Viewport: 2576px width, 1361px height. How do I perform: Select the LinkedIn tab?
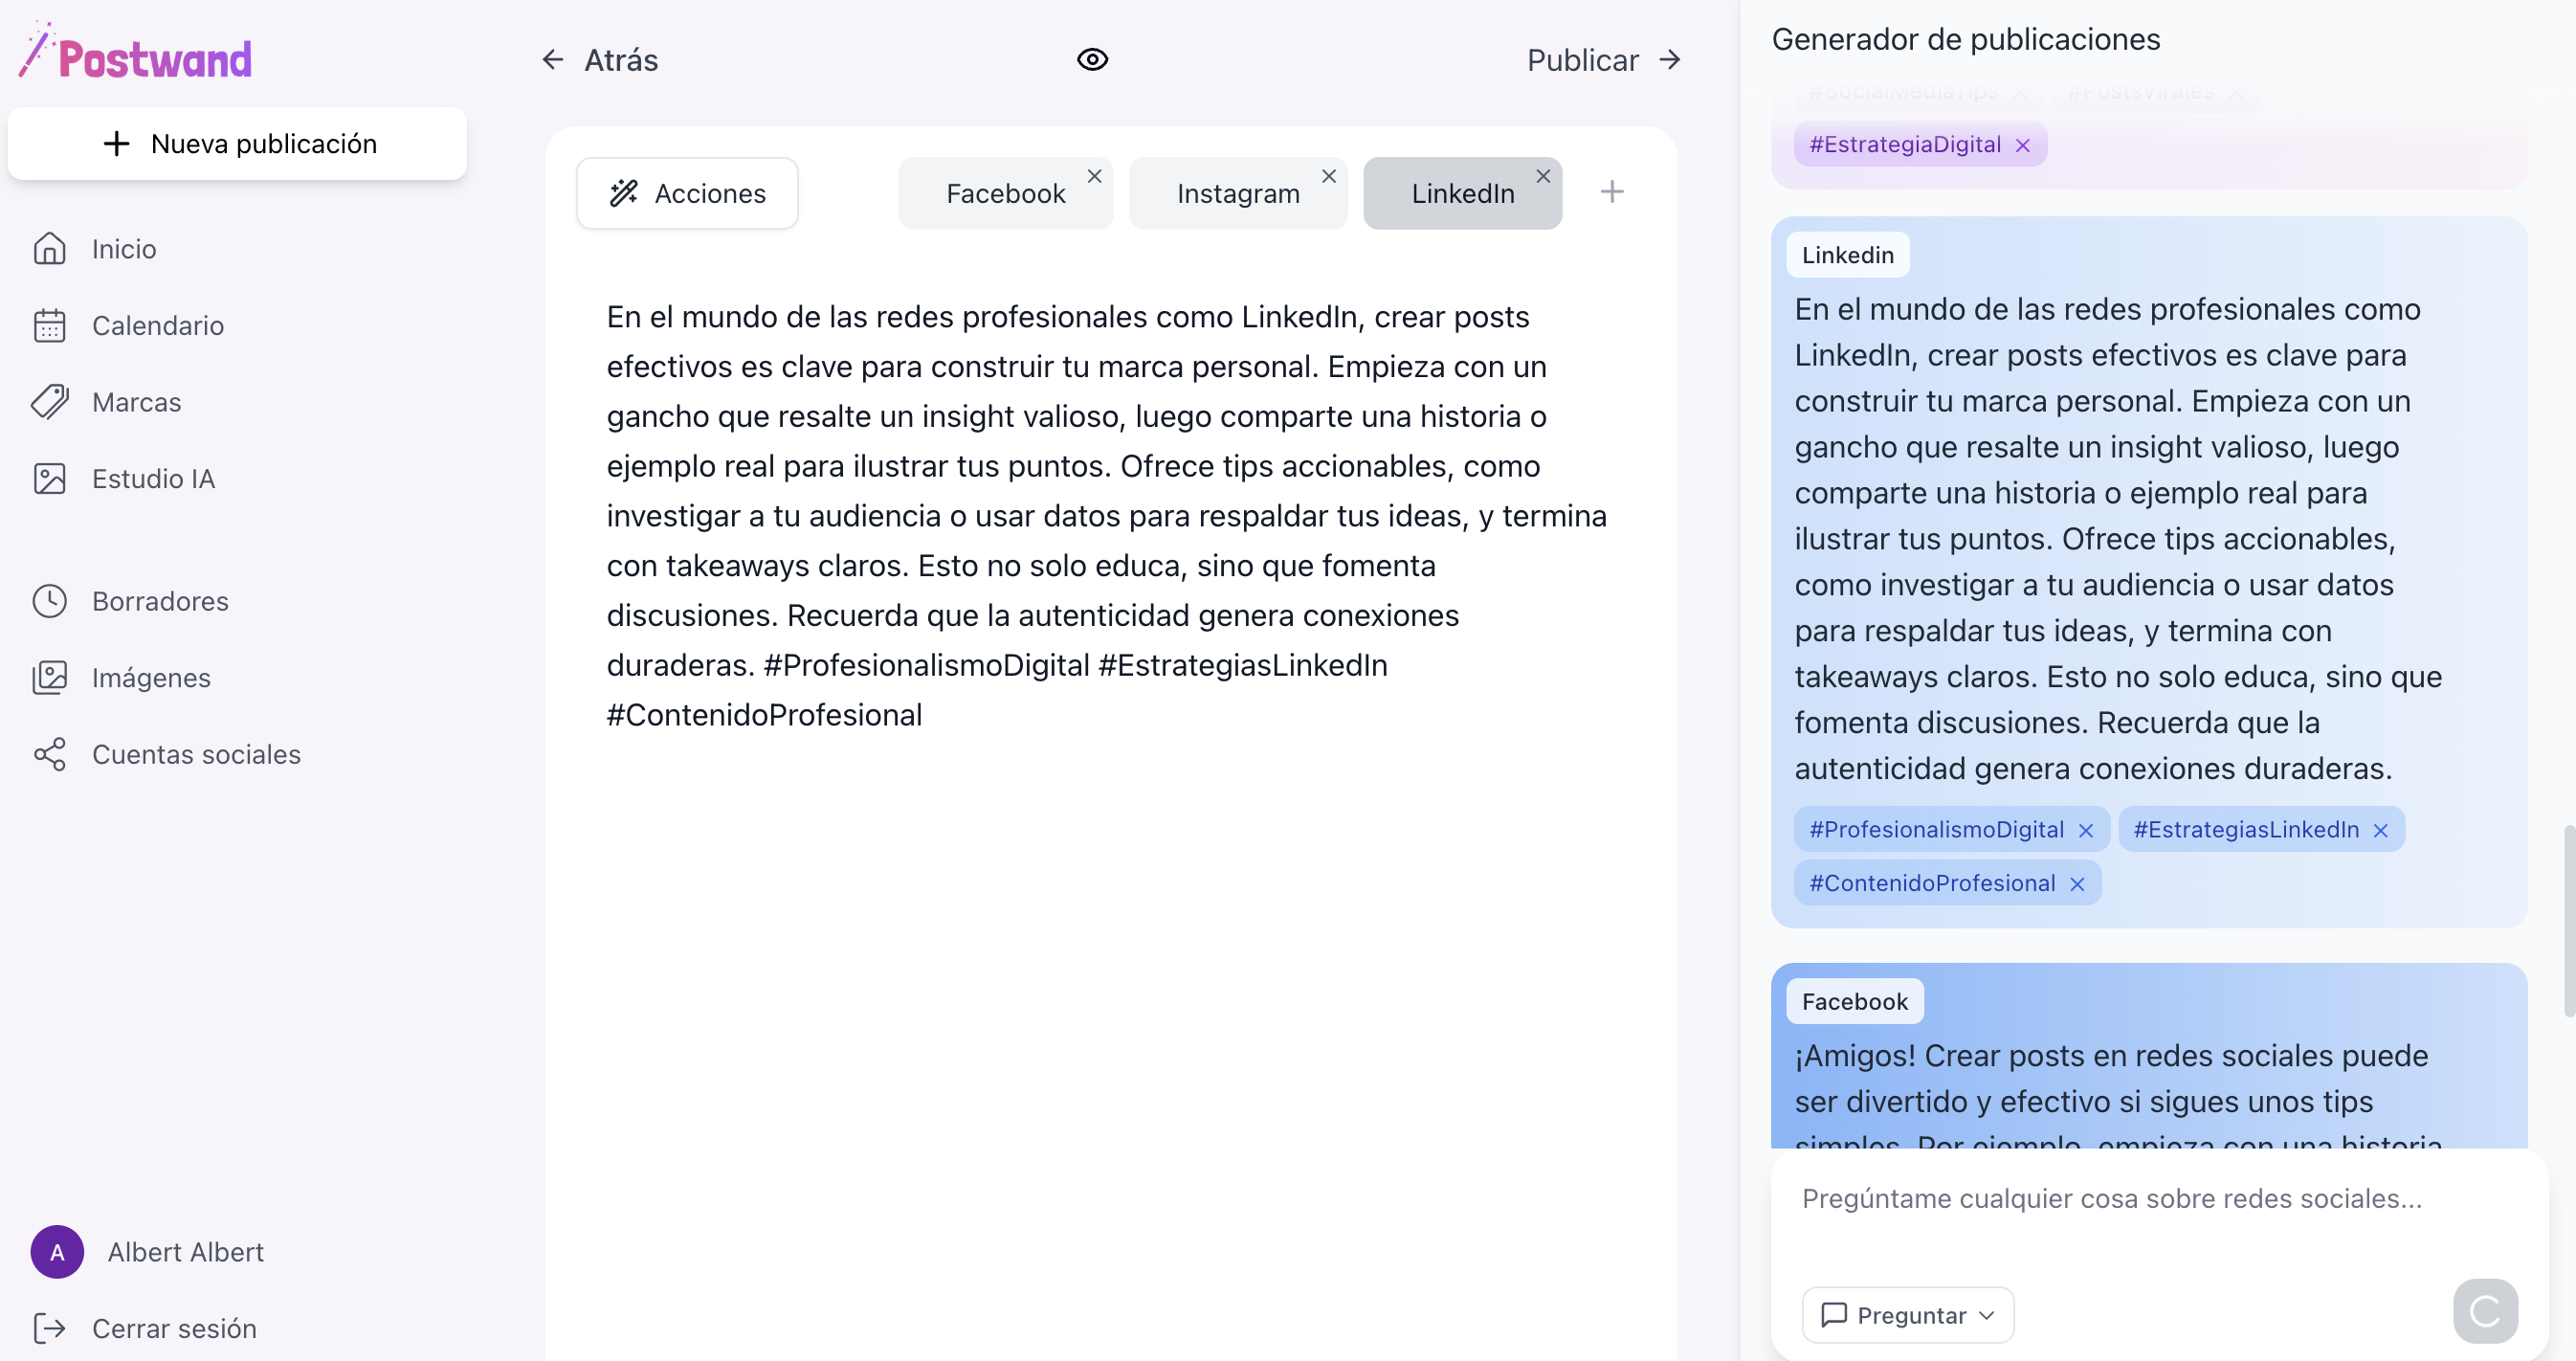point(1462,194)
